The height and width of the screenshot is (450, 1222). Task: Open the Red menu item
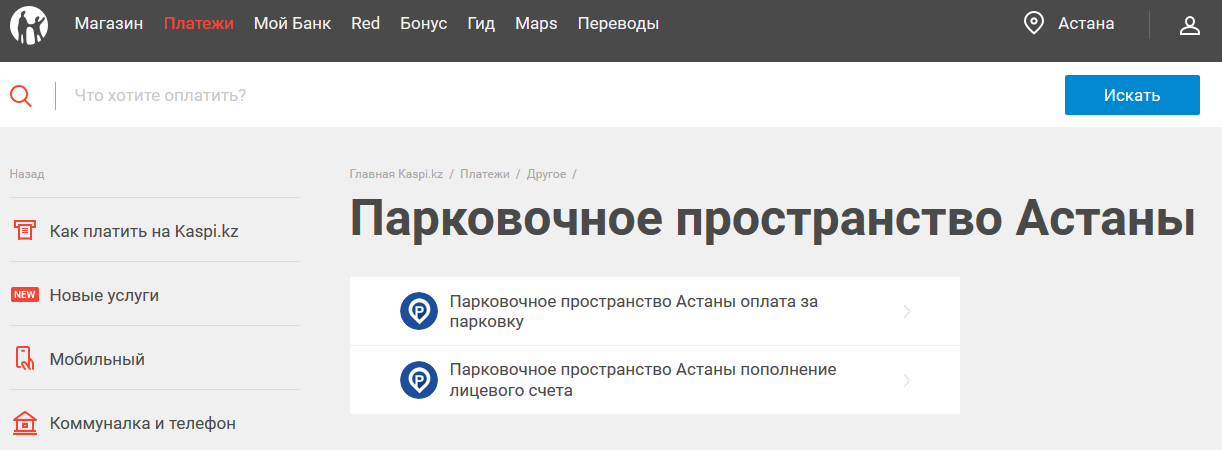(x=365, y=23)
